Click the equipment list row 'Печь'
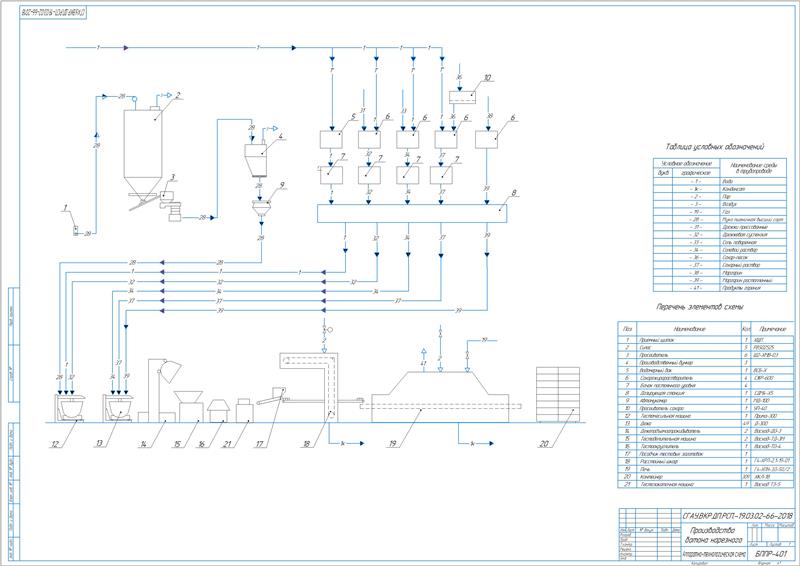Image resolution: width=800 pixels, height=566 pixels. pos(706,469)
